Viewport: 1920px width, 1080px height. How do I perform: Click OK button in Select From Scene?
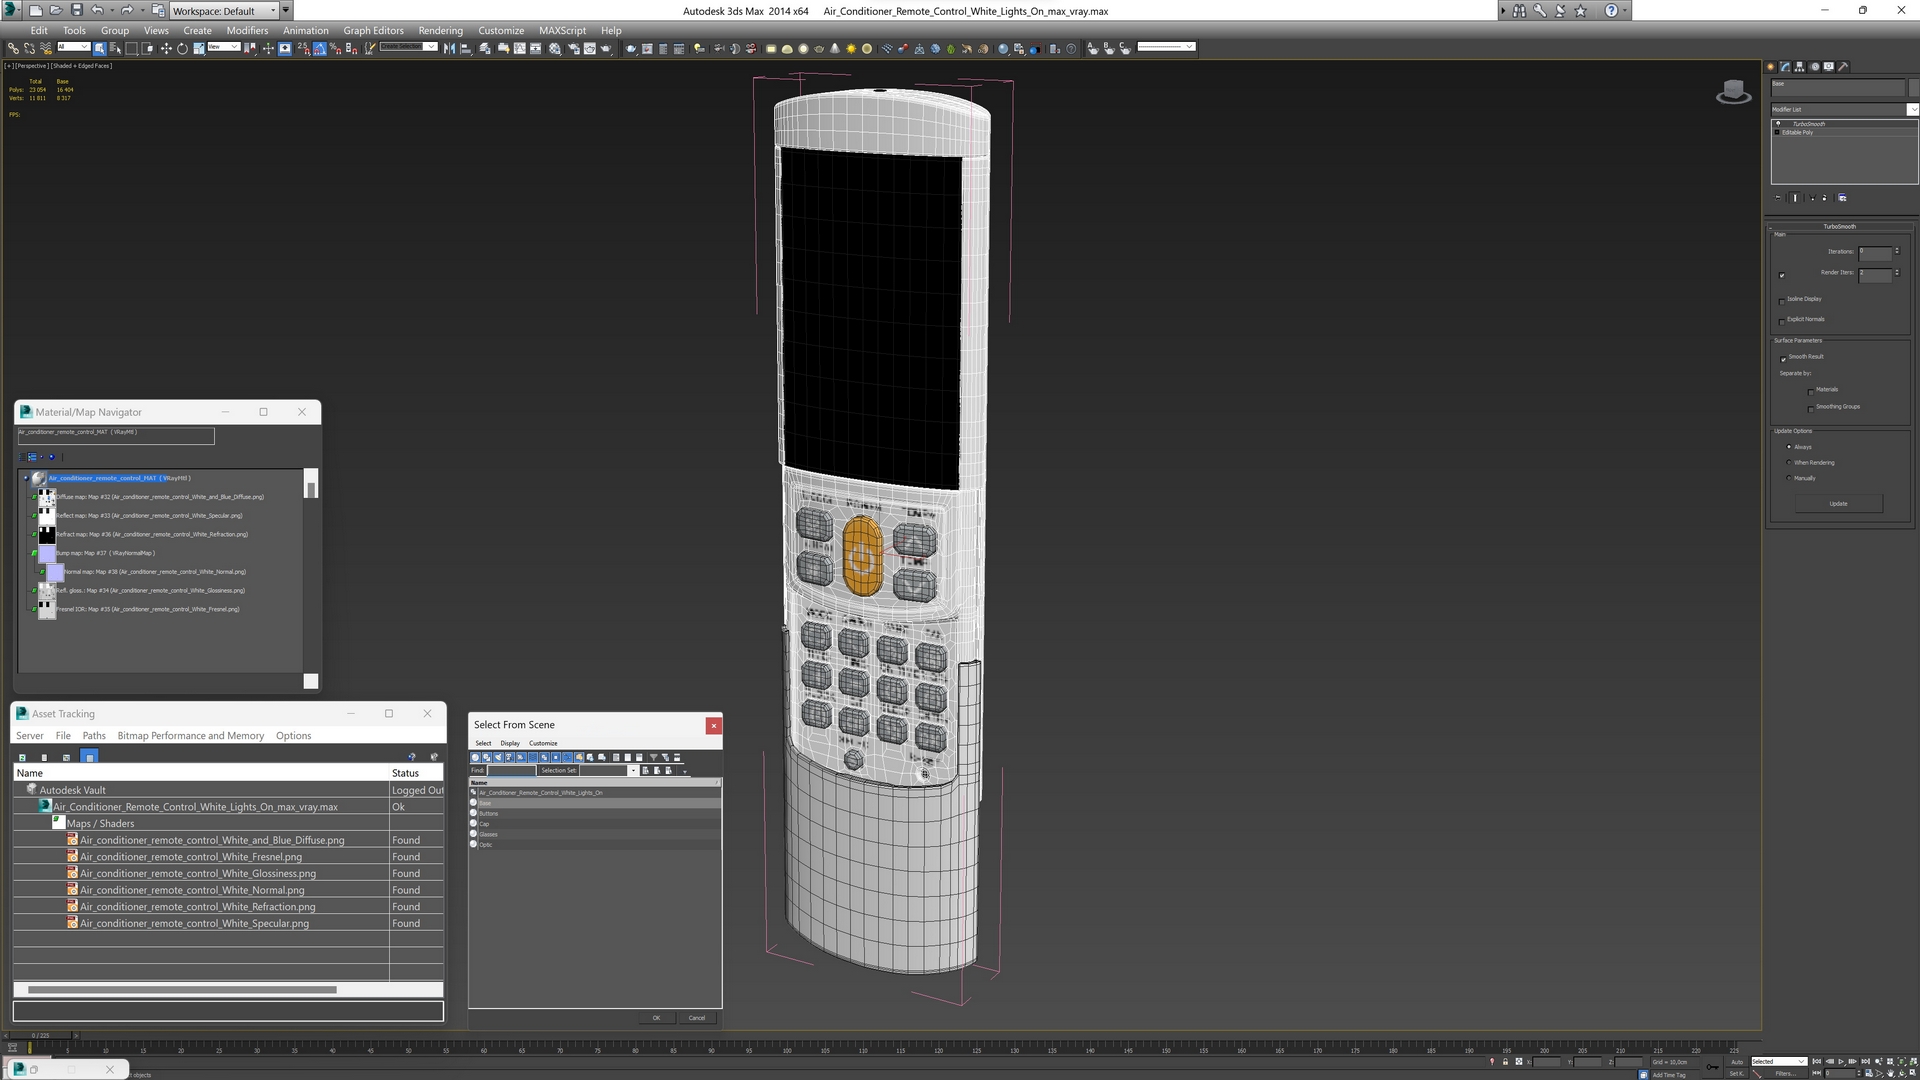click(655, 1017)
